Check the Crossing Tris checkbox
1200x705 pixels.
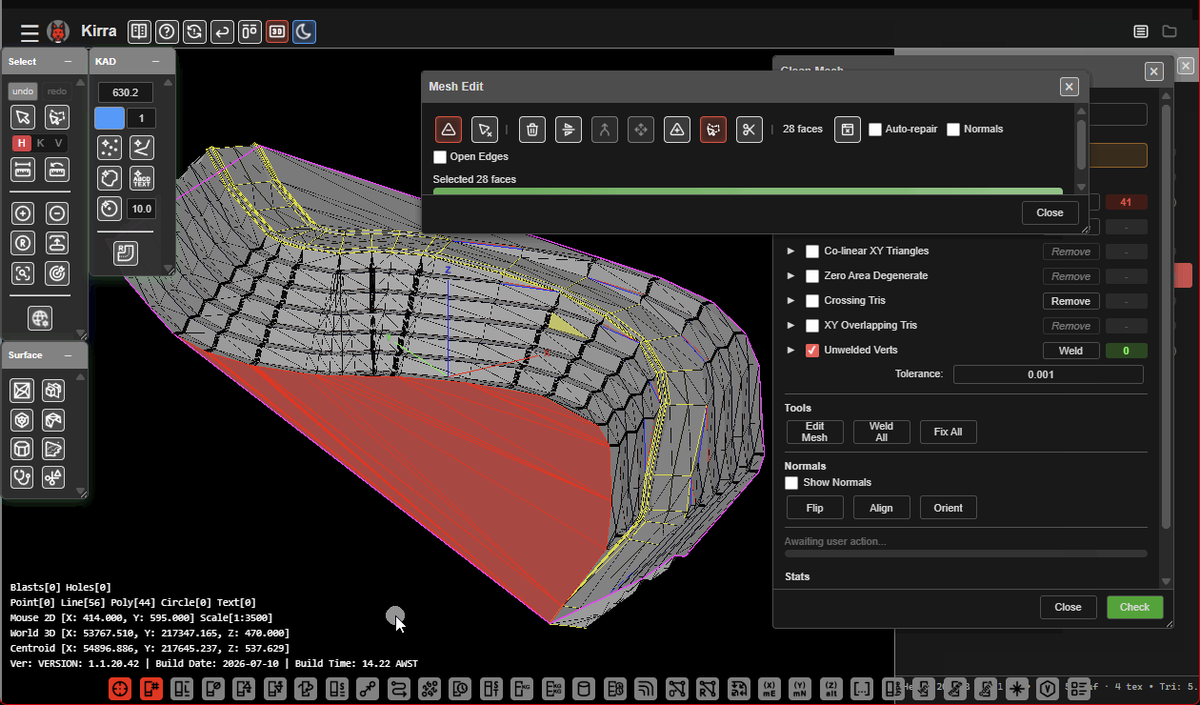(812, 301)
